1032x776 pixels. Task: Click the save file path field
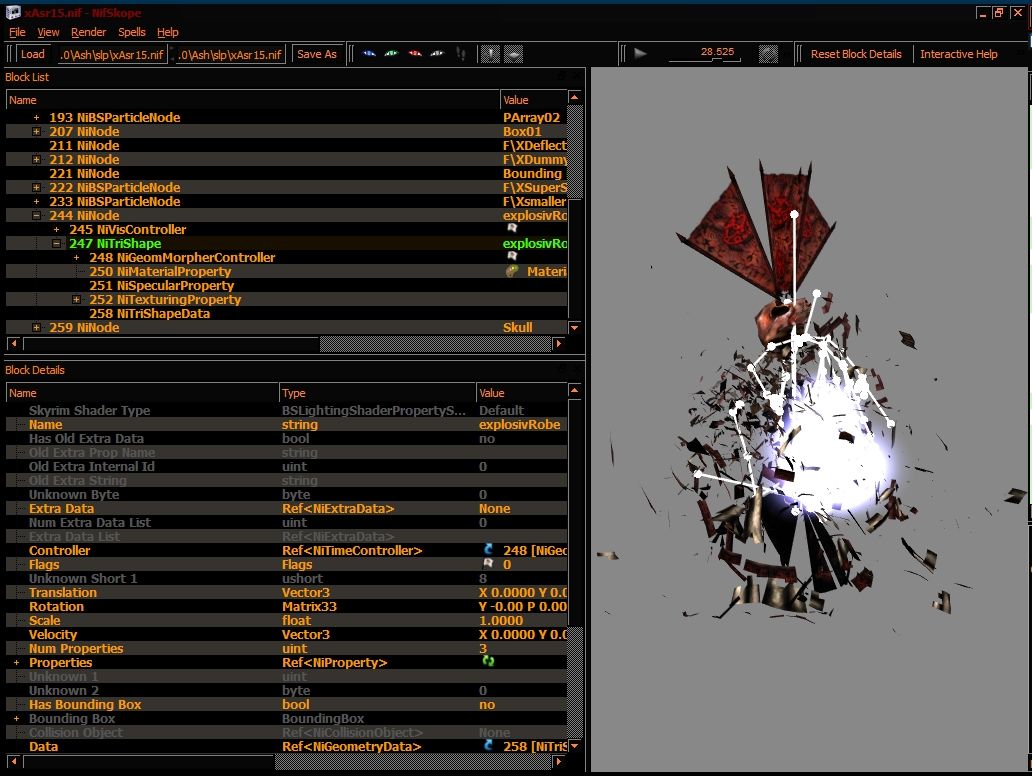pos(230,55)
